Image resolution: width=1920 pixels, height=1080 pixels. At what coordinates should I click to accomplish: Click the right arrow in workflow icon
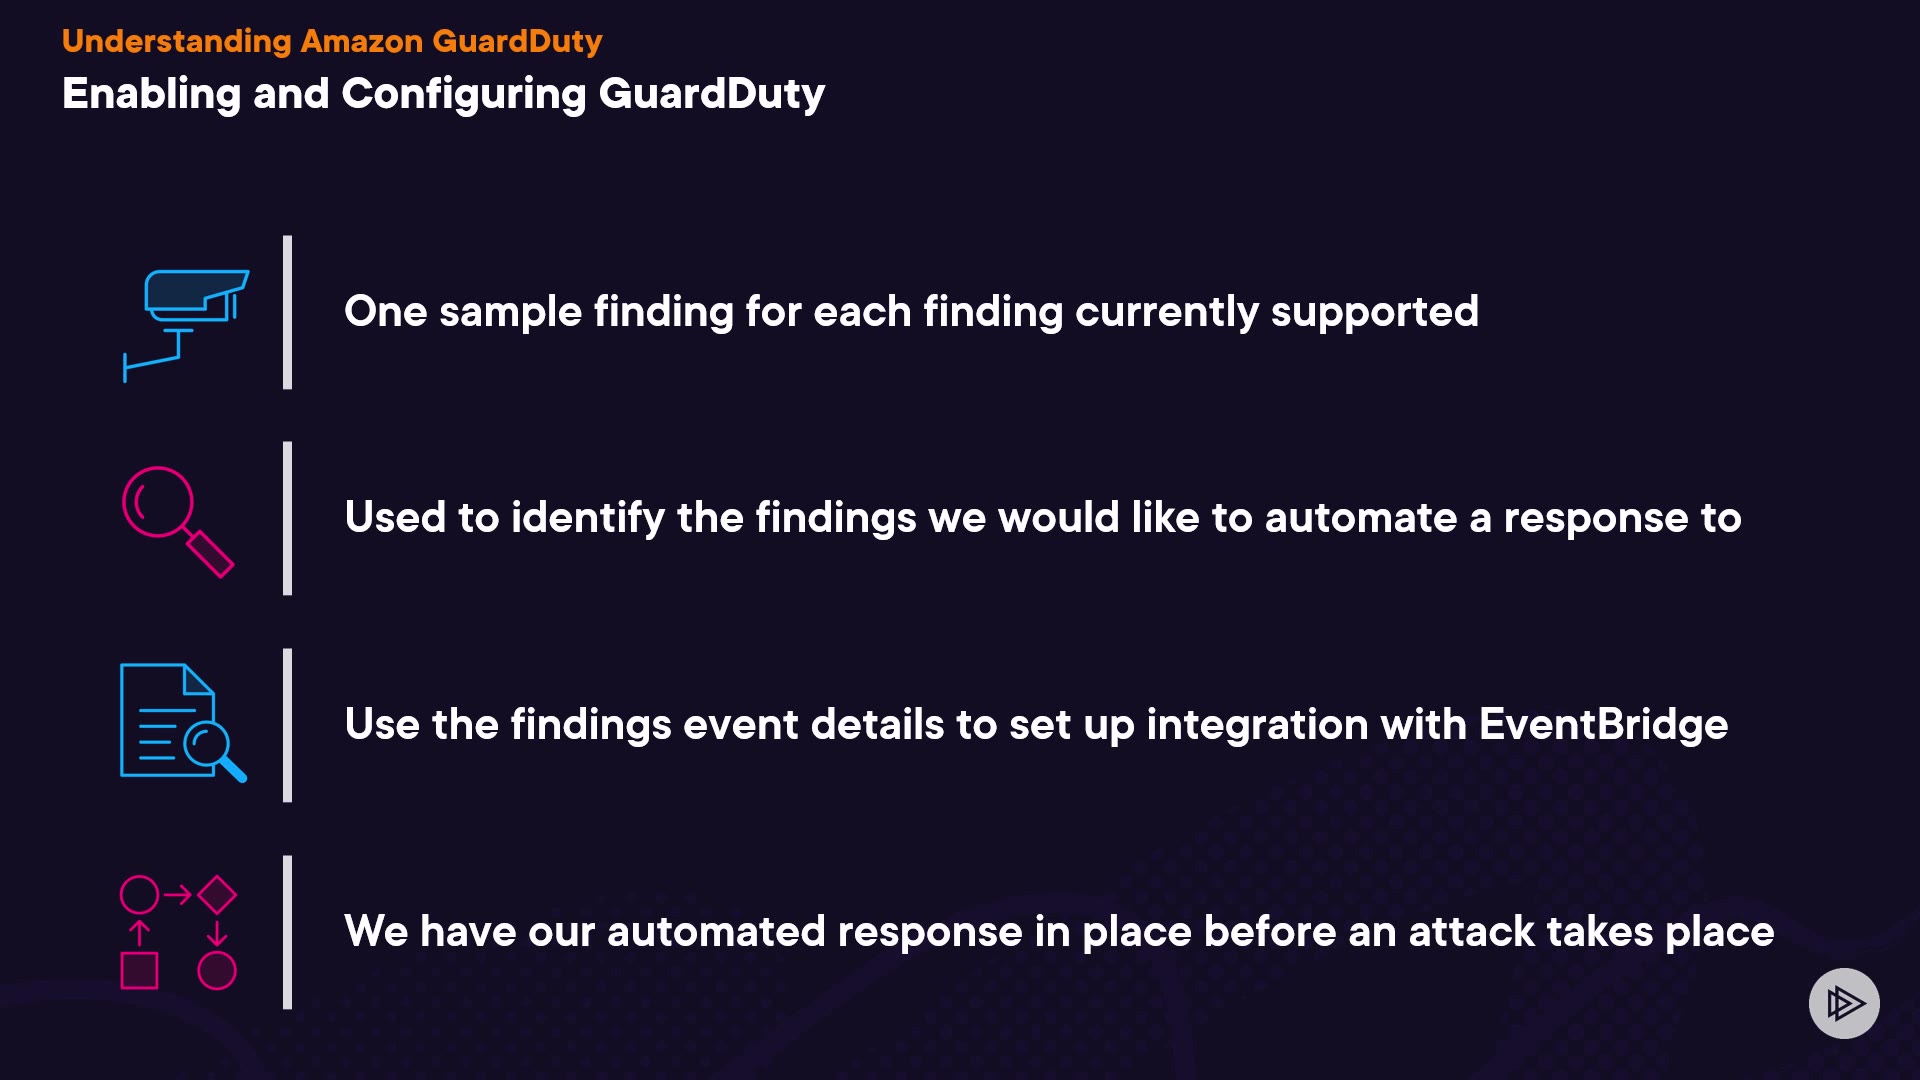click(178, 894)
